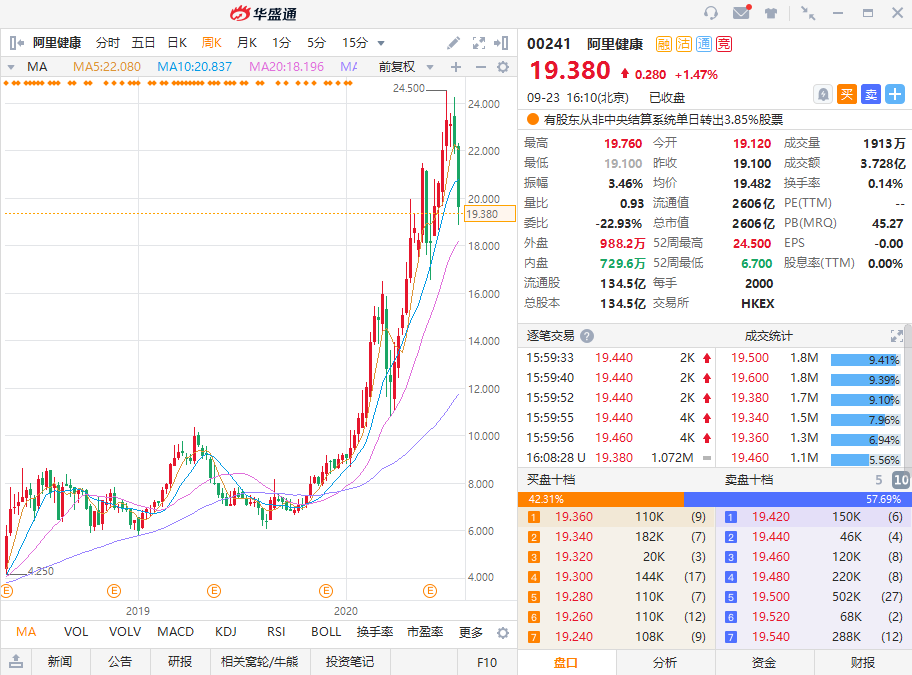Switch to 1分 minute chart

282,42
